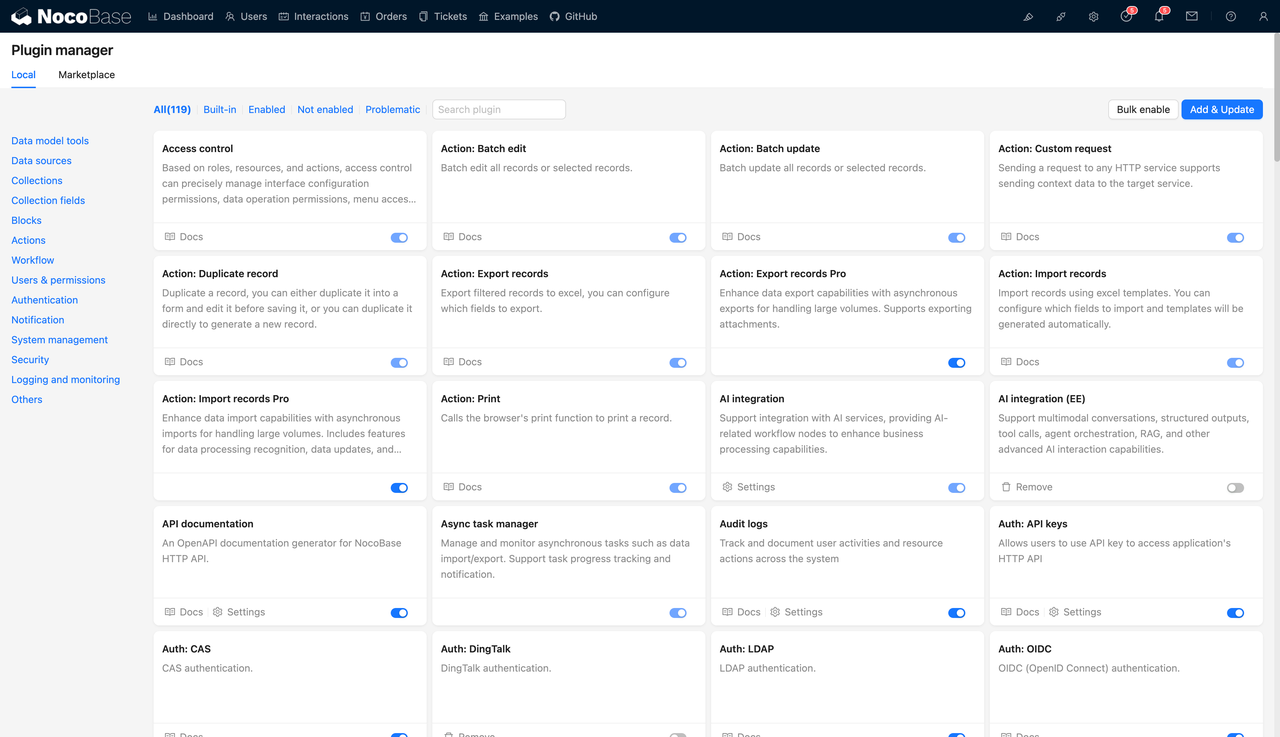Select Workflow category in sidebar
This screenshot has width=1280, height=737.
pos(33,260)
